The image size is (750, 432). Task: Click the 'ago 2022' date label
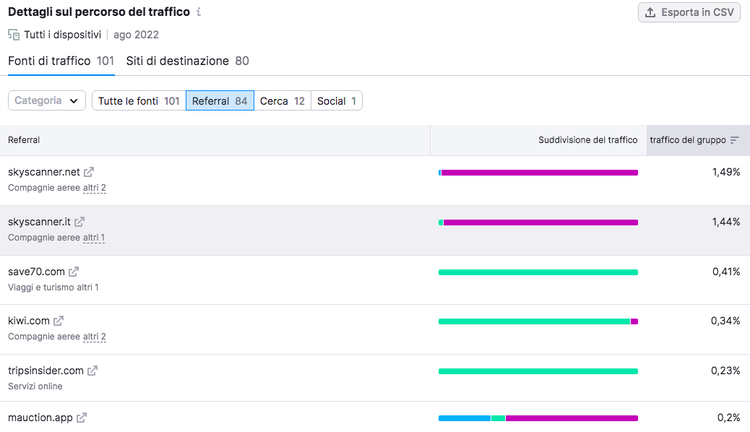click(x=136, y=35)
